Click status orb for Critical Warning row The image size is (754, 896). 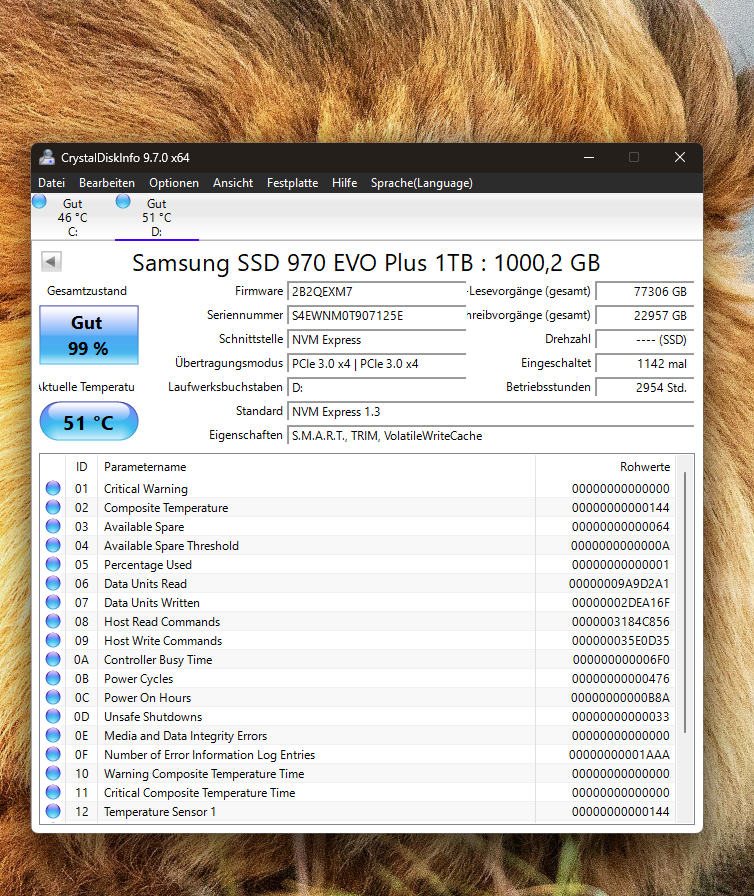(53, 488)
